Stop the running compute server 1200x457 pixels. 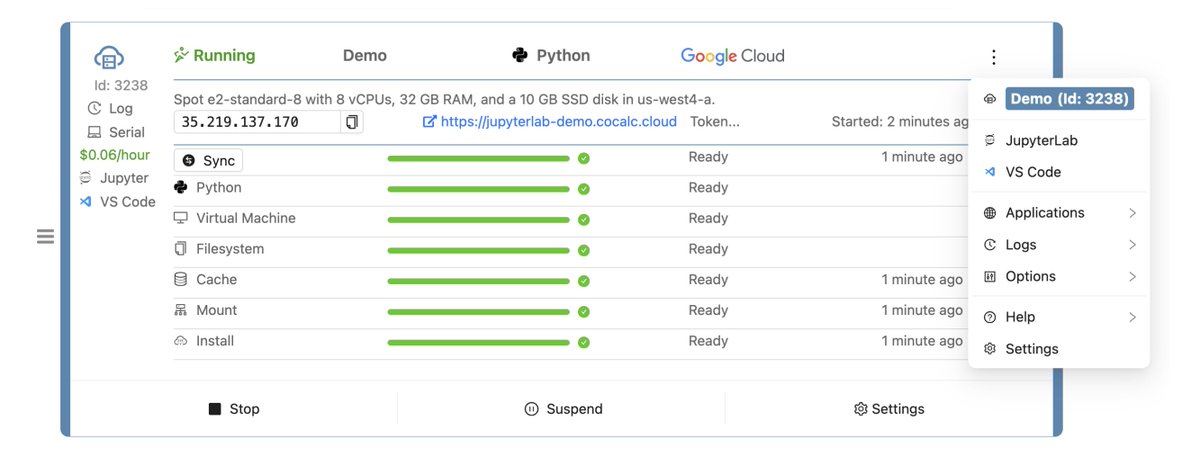234,409
